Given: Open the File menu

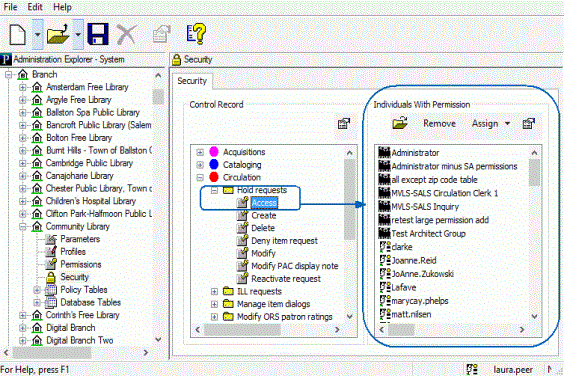Looking at the screenshot, I should 10,7.
